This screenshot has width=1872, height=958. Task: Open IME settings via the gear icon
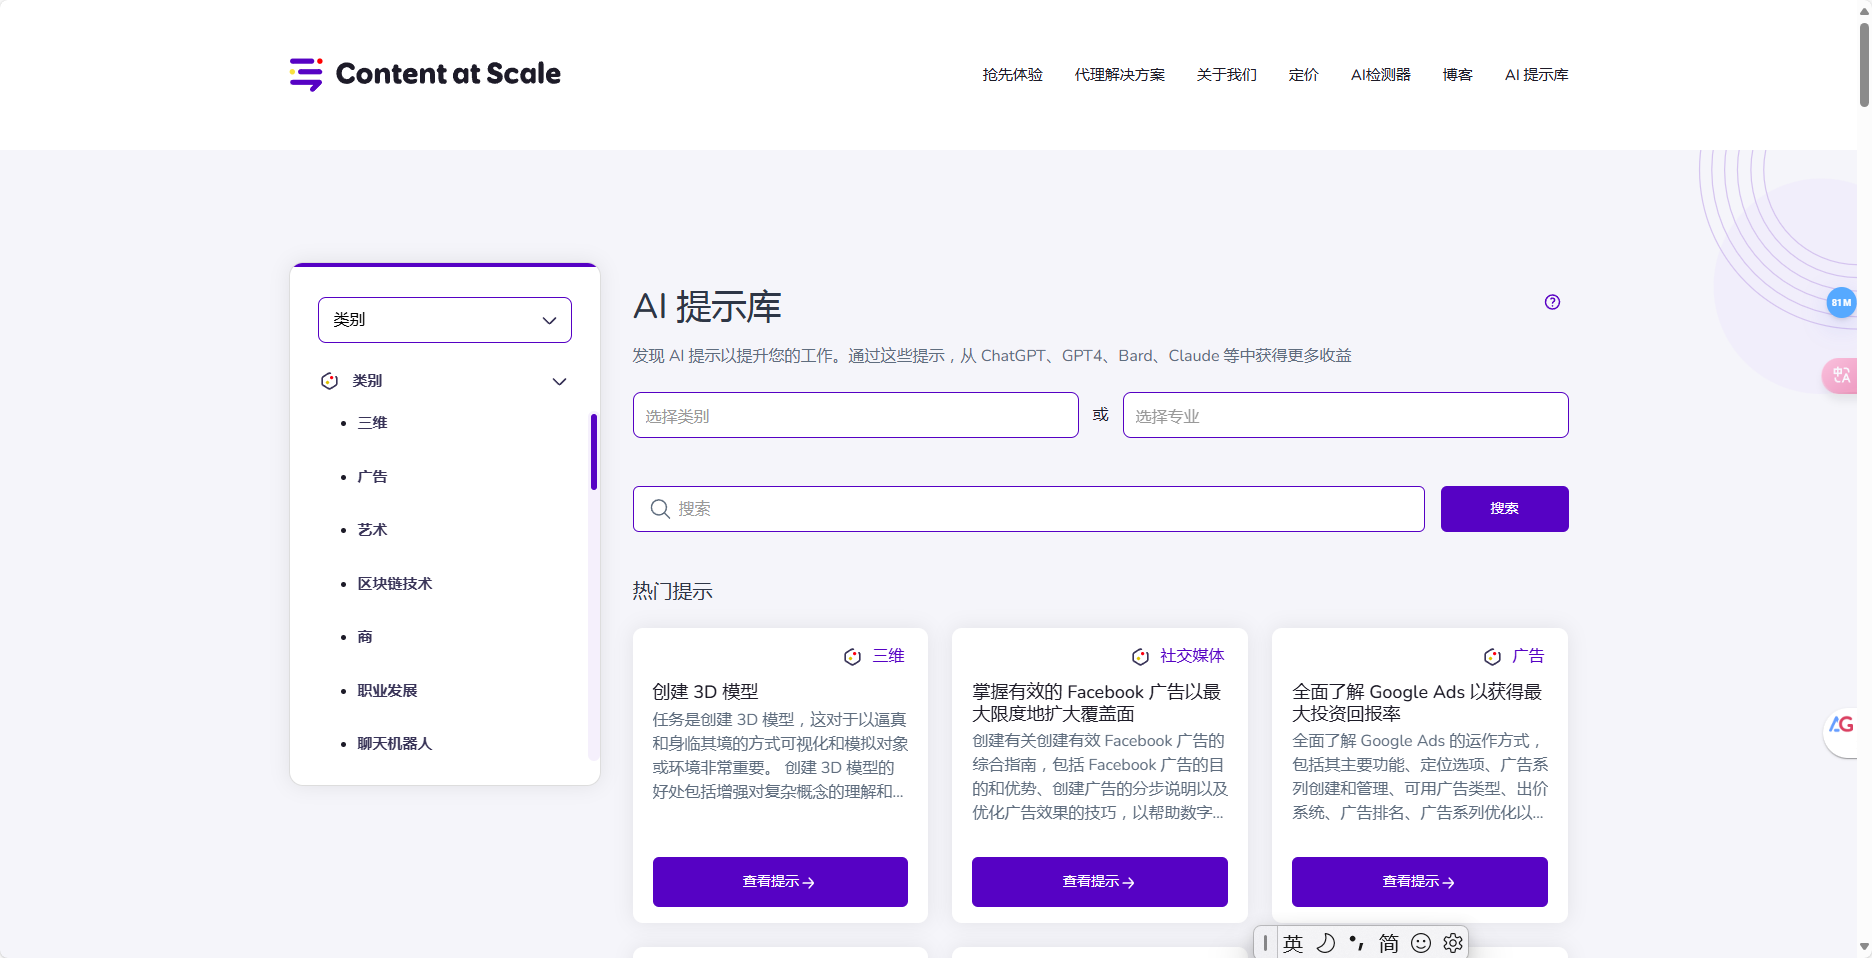point(1452,942)
